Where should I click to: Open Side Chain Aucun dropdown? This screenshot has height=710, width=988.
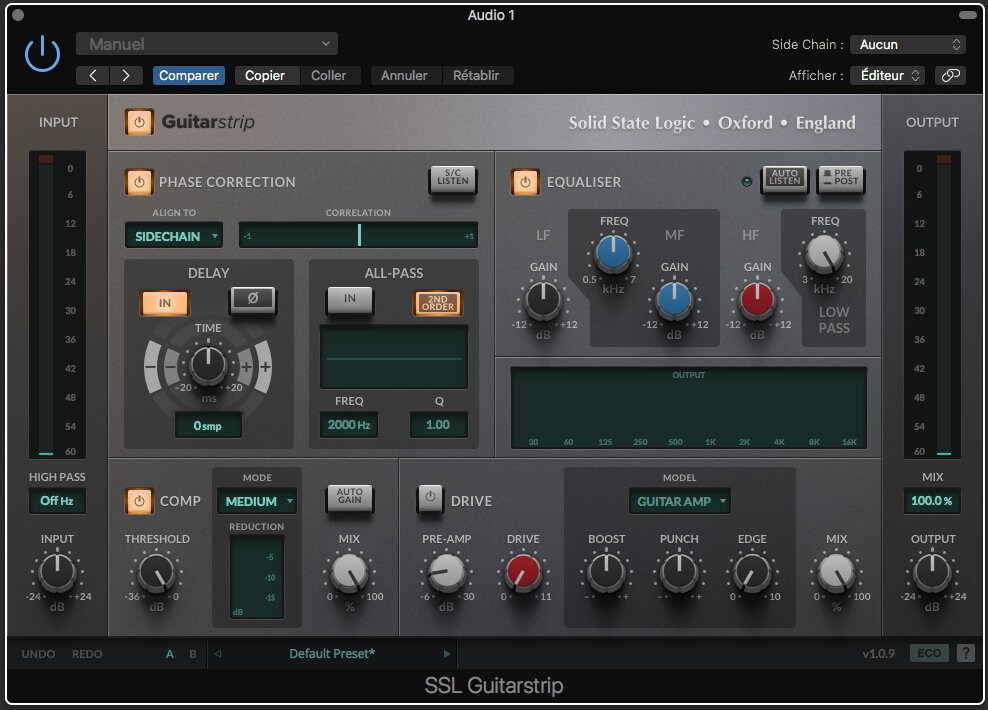pos(908,45)
